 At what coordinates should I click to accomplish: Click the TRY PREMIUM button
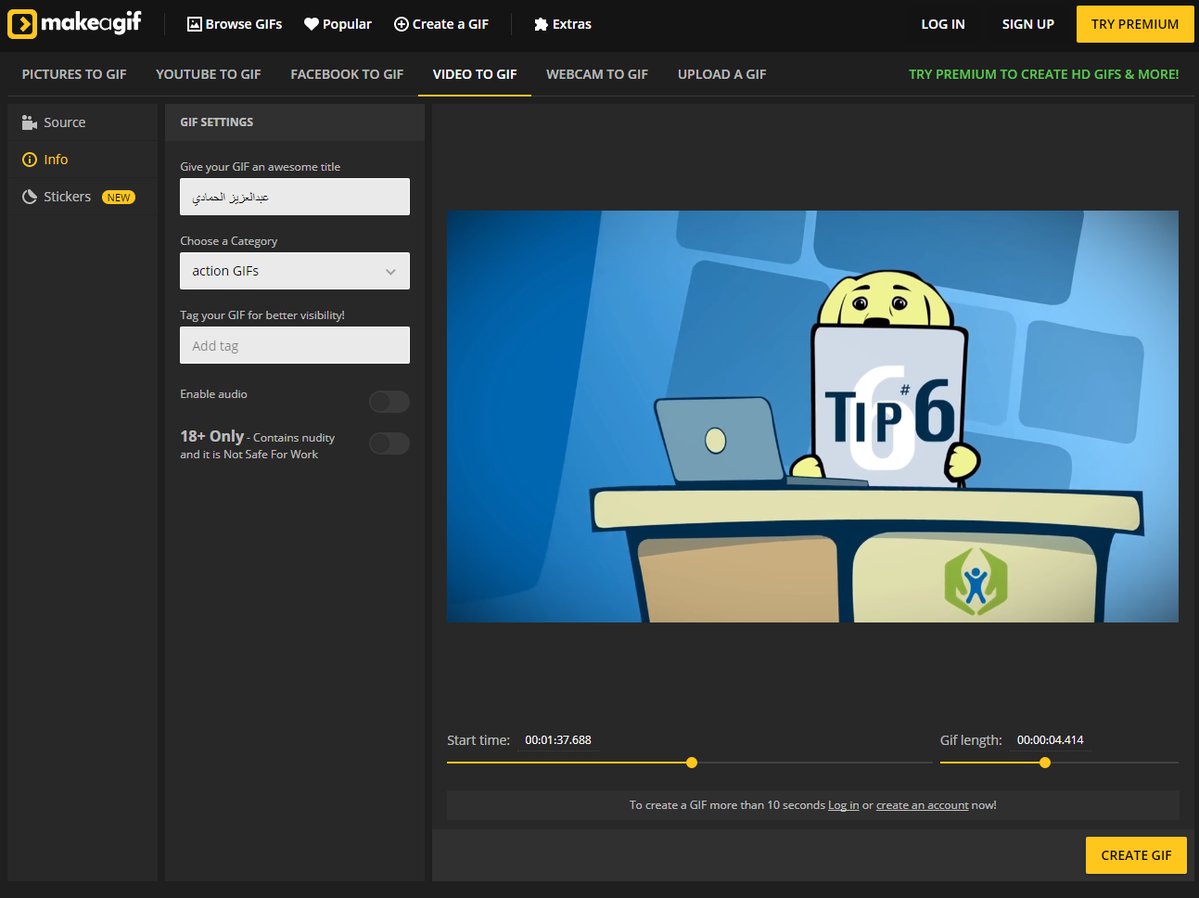pos(1134,24)
